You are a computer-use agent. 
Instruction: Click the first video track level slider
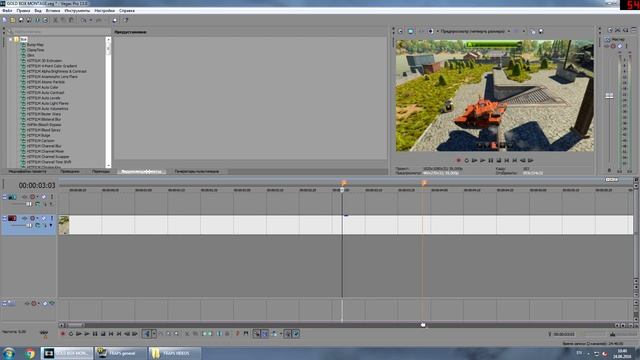29,204
